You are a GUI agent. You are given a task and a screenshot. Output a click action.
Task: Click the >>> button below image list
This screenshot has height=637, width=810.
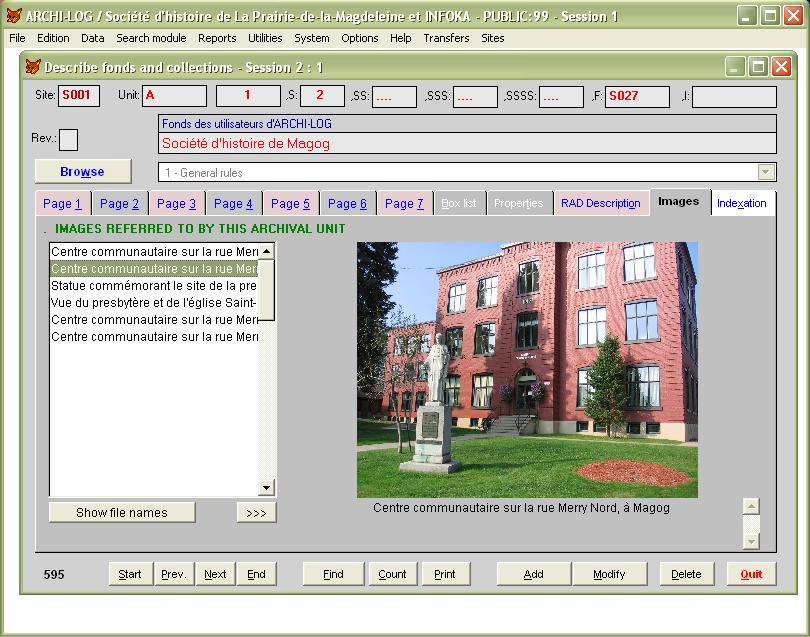click(x=256, y=513)
